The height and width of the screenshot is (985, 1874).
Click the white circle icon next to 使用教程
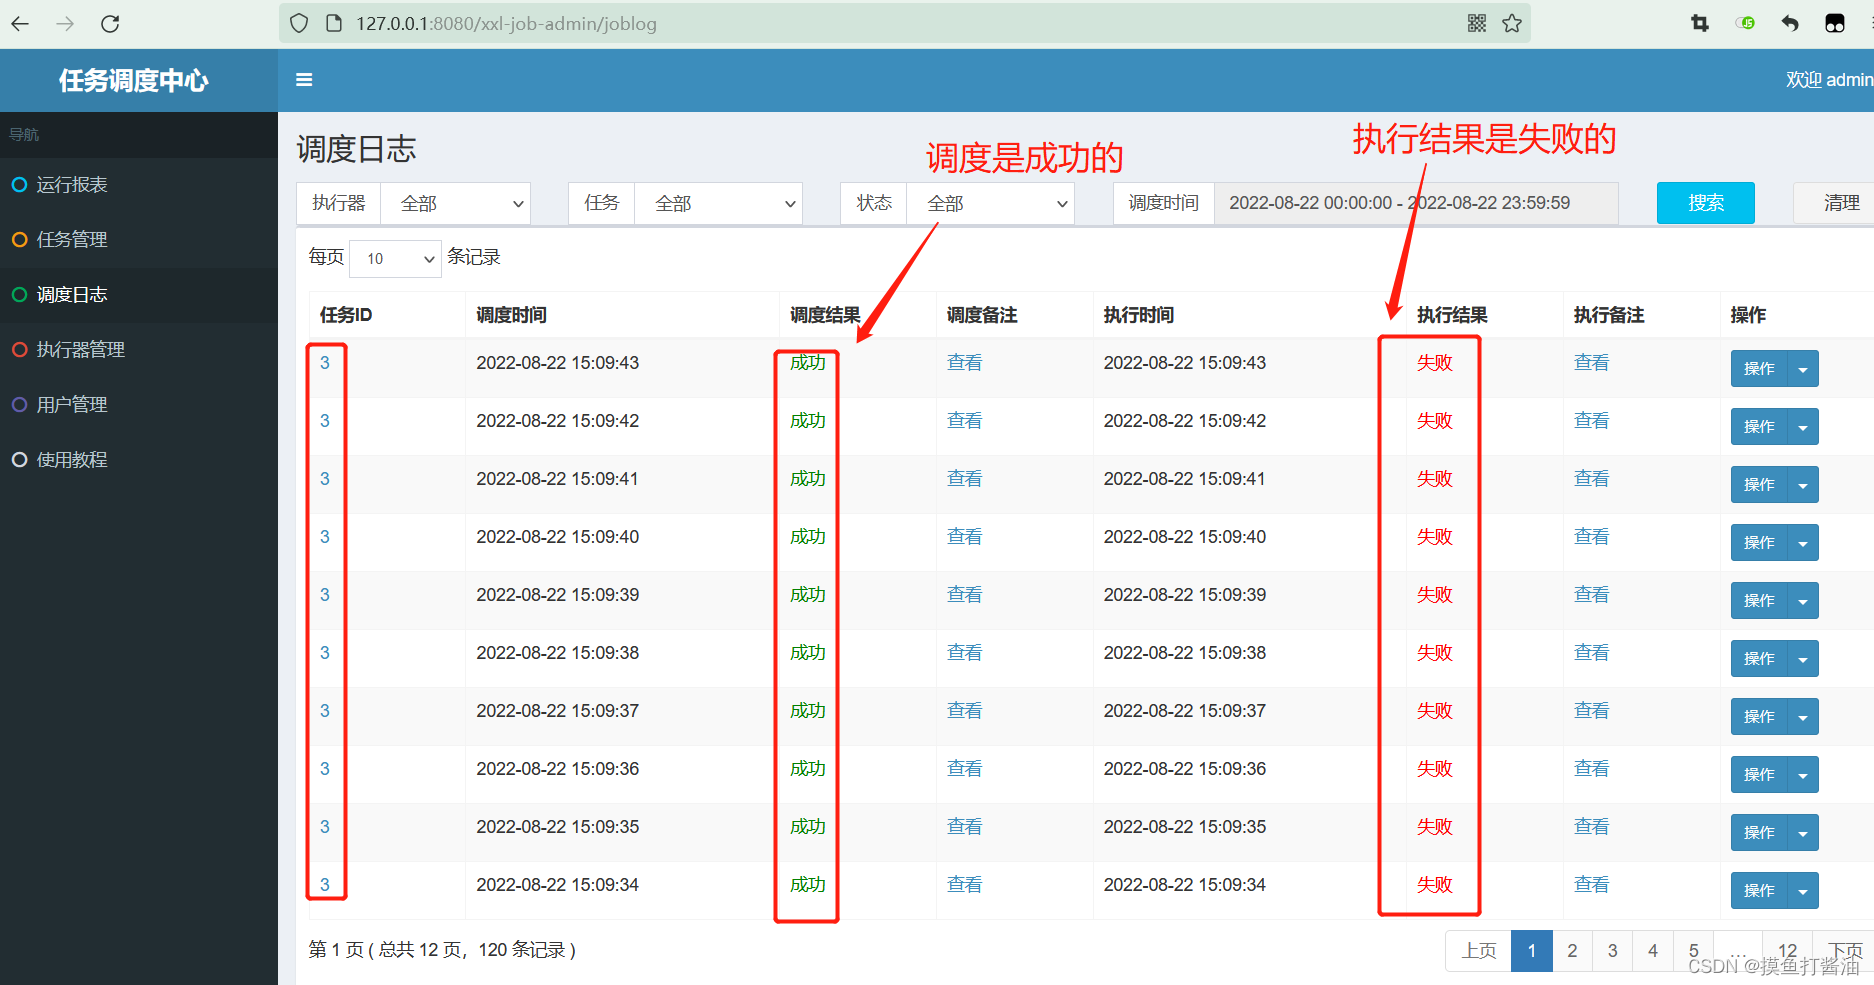click(x=19, y=460)
